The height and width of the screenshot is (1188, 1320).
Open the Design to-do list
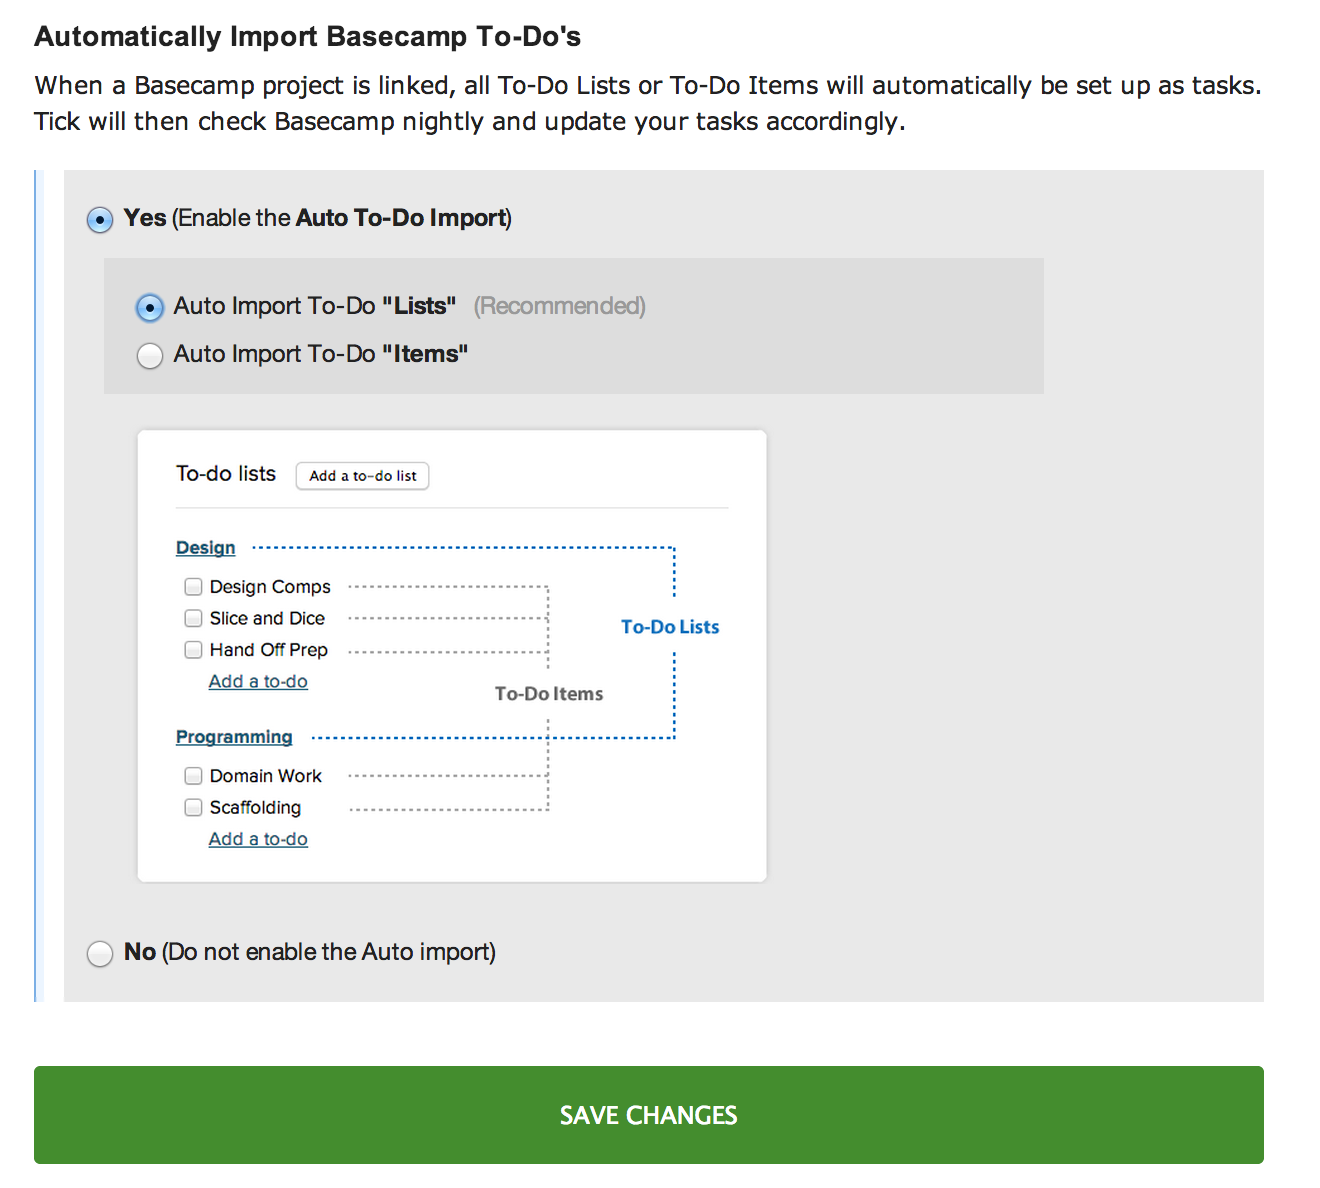coord(205,547)
